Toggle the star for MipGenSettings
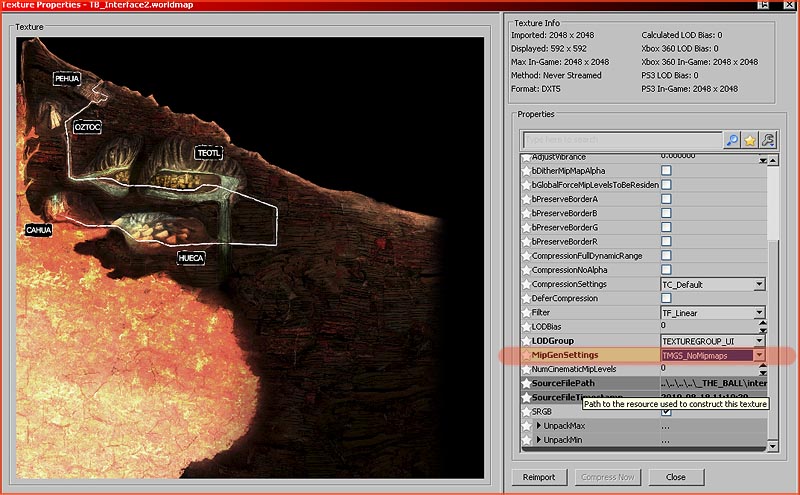The width and height of the screenshot is (800, 495). click(x=526, y=355)
